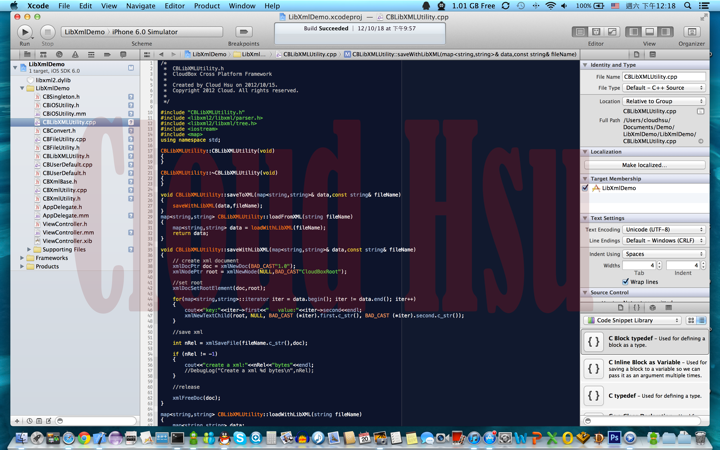The image size is (720, 450).
Task: Open the Code Snippet Library dropdown
Action: (x=632, y=321)
